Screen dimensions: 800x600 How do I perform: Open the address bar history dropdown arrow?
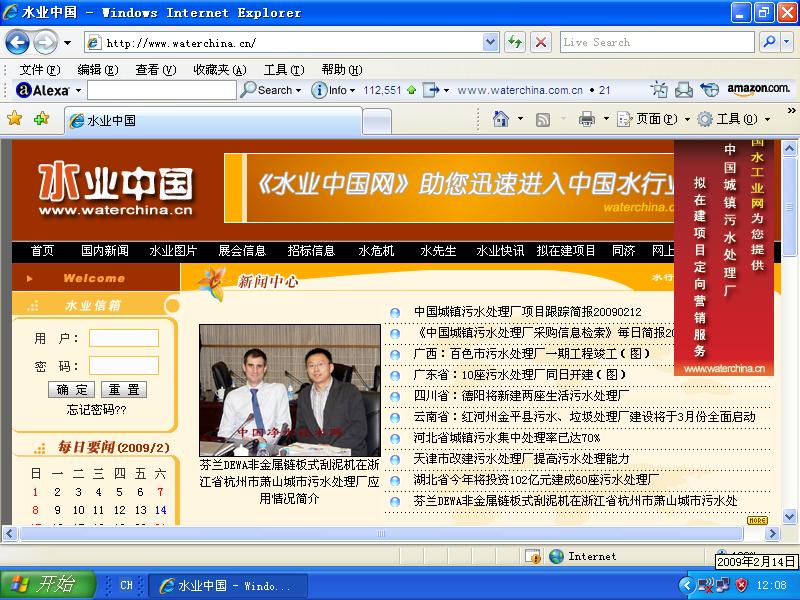click(x=490, y=43)
